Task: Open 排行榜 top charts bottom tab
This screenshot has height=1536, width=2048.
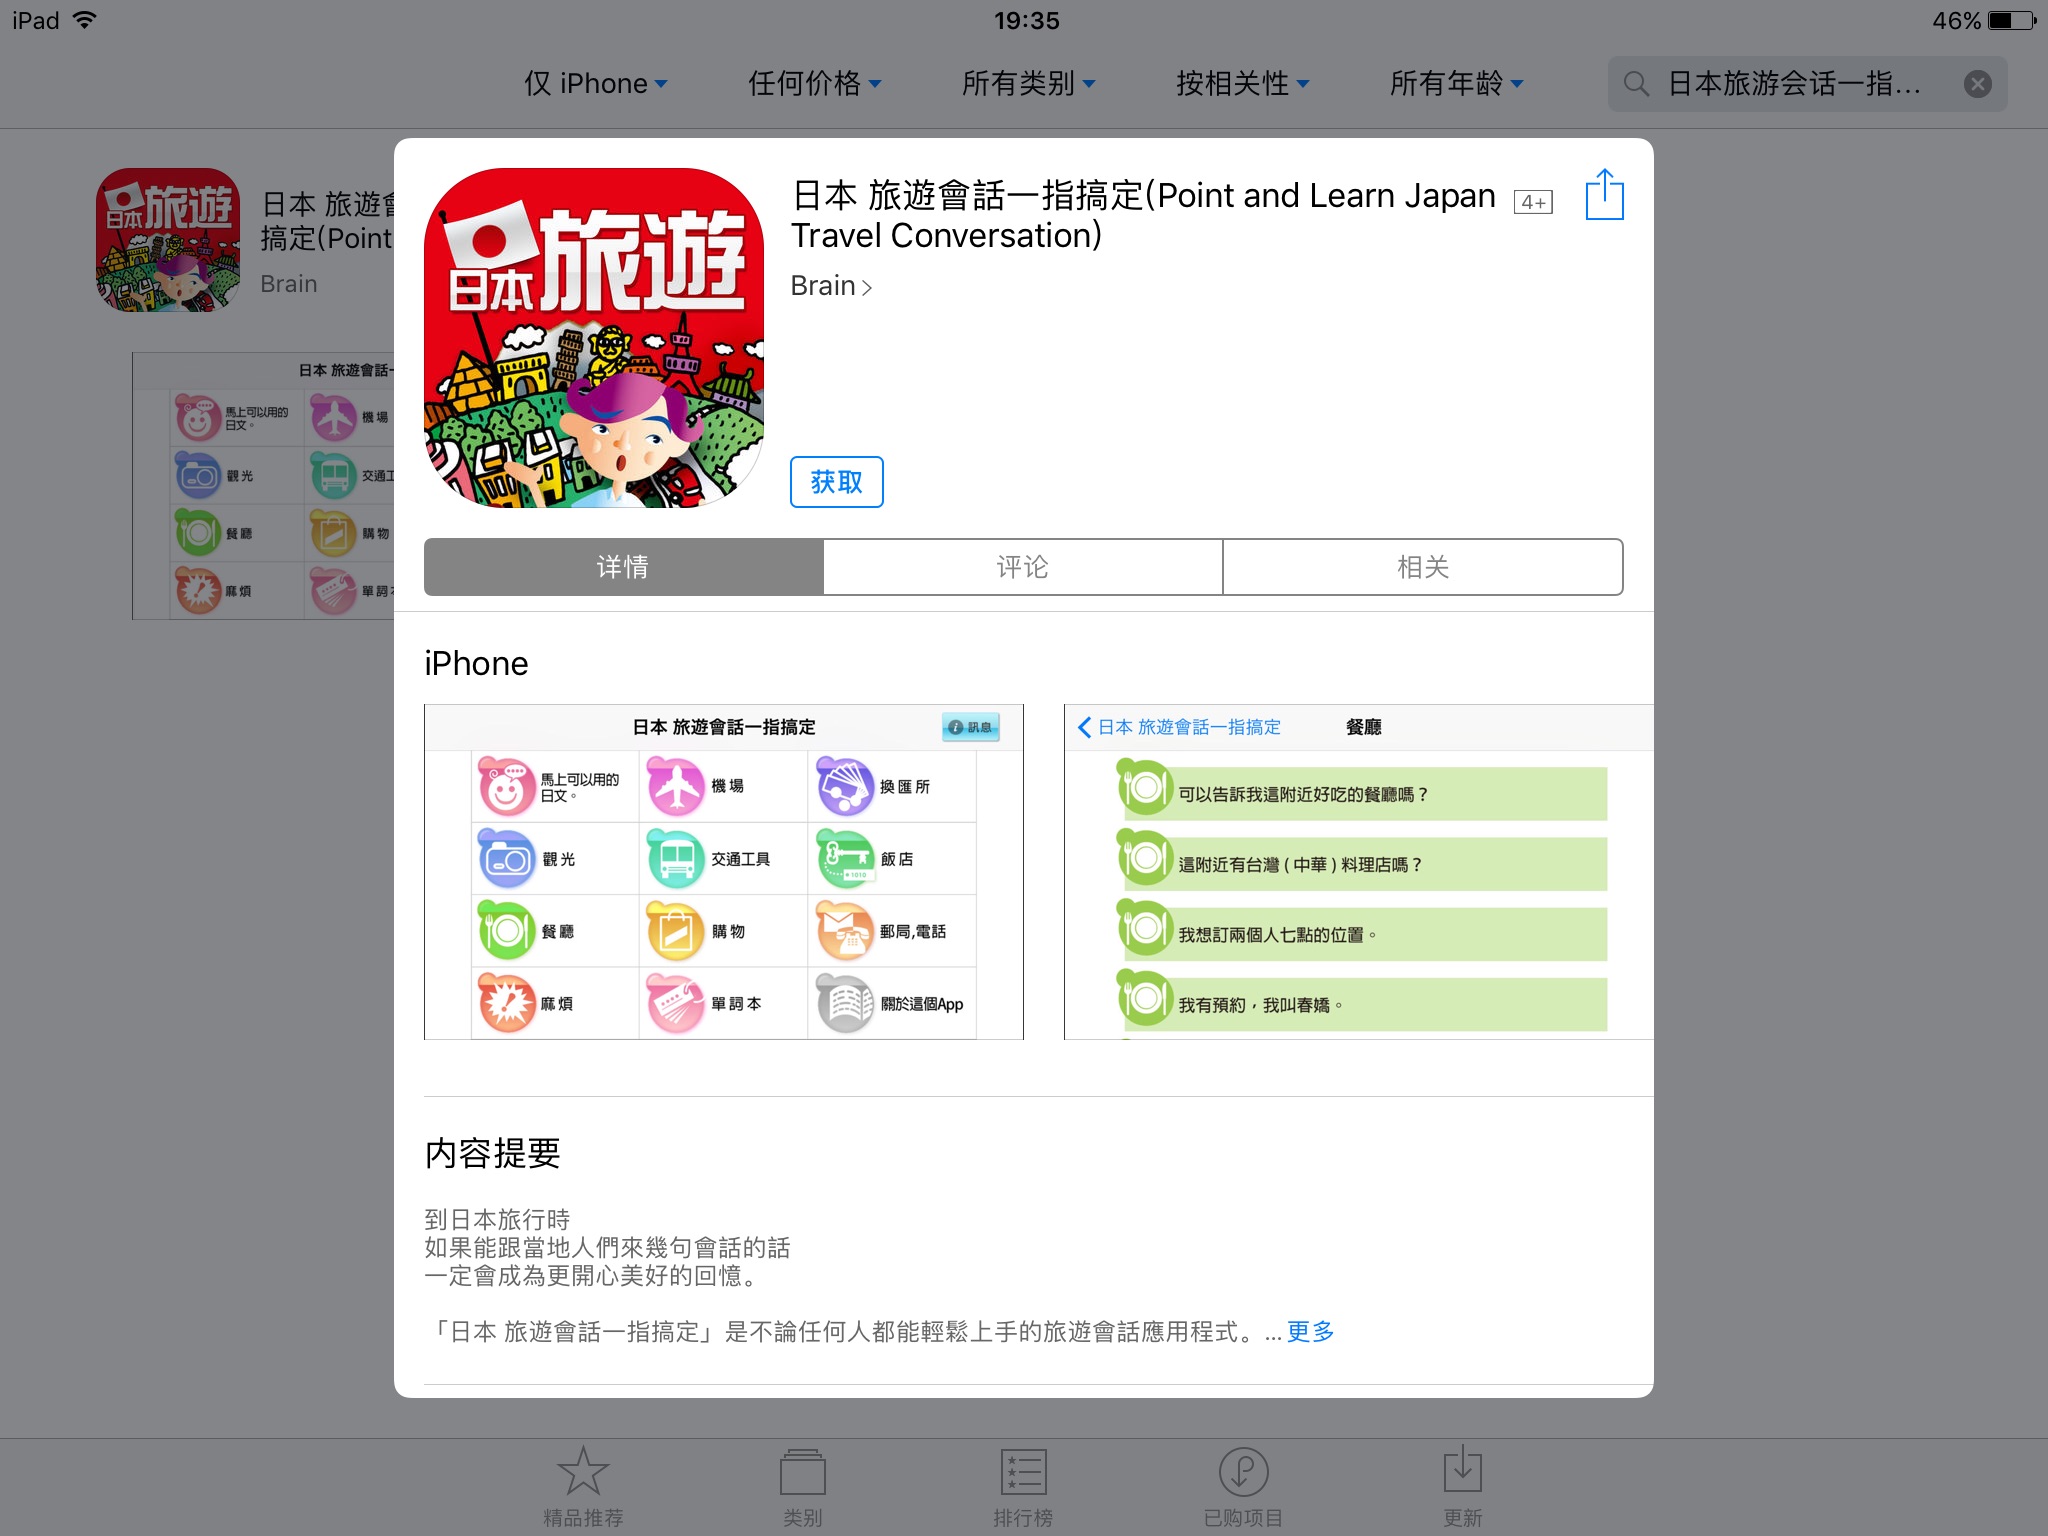Action: pos(1022,1486)
